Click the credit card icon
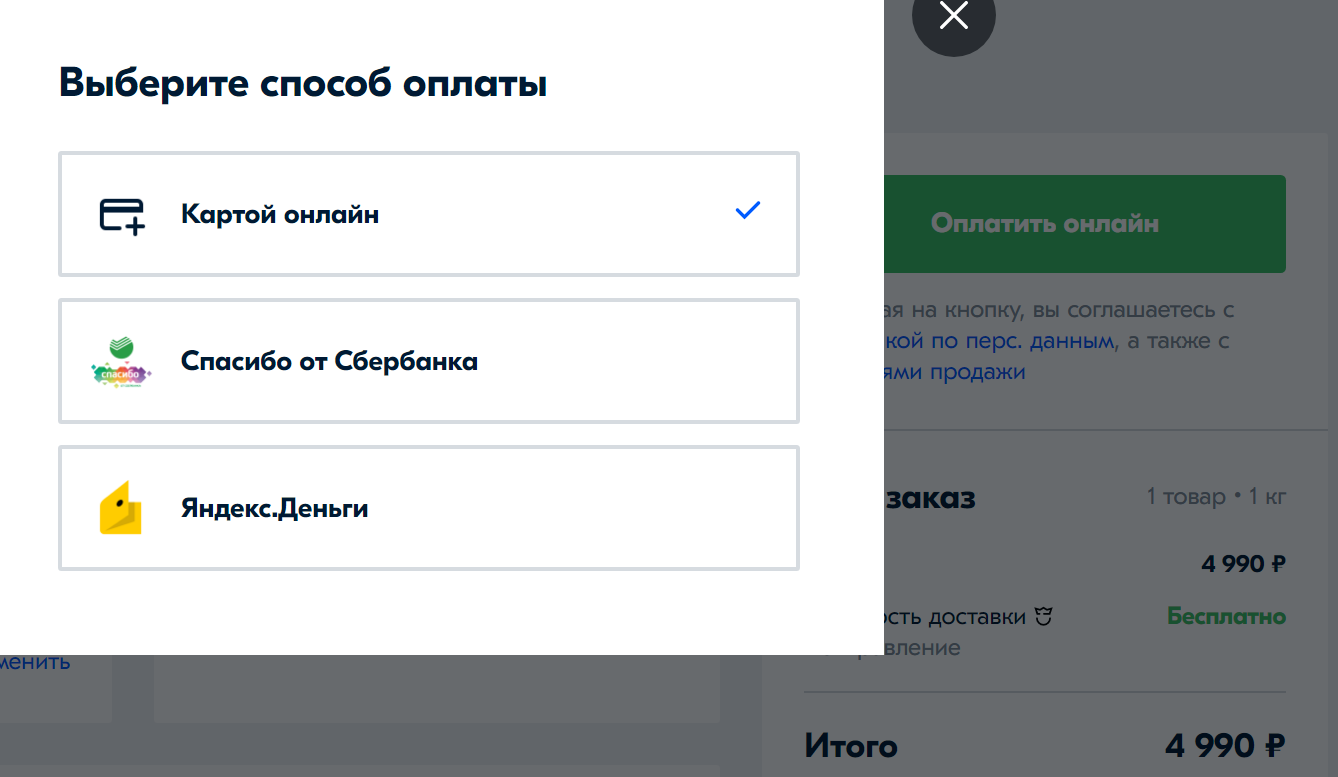The width and height of the screenshot is (1338, 777). (x=122, y=215)
